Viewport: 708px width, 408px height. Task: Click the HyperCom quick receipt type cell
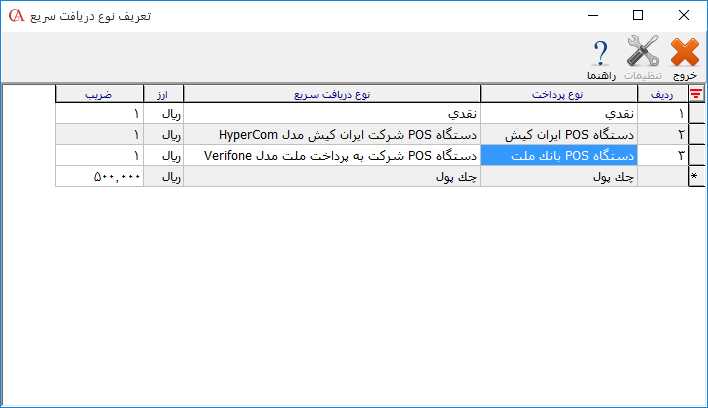(x=333, y=134)
